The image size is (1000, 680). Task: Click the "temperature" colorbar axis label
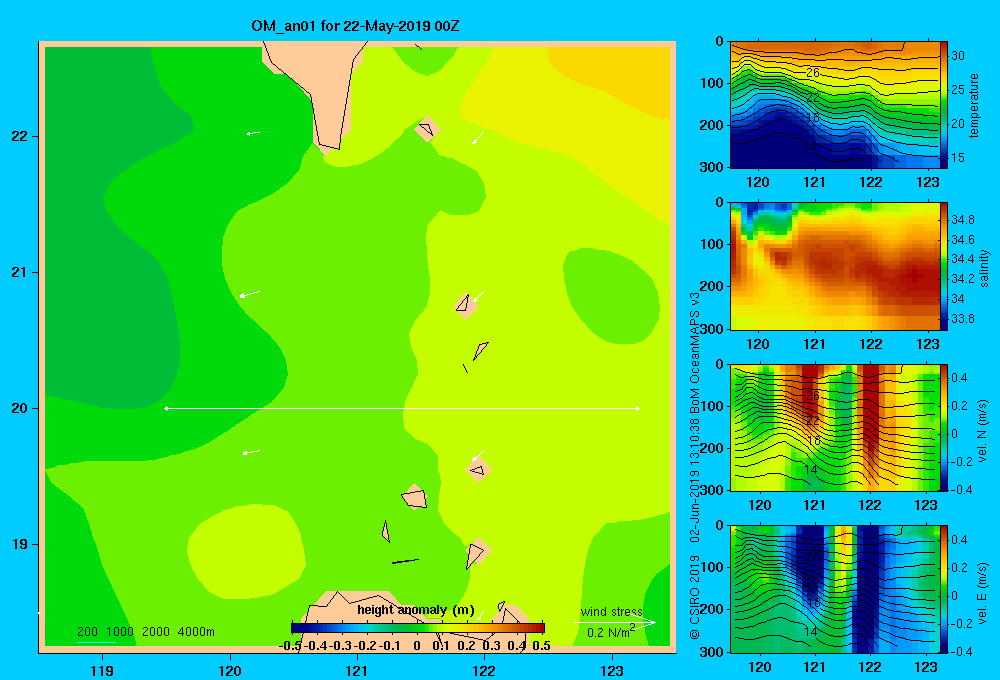(974, 105)
